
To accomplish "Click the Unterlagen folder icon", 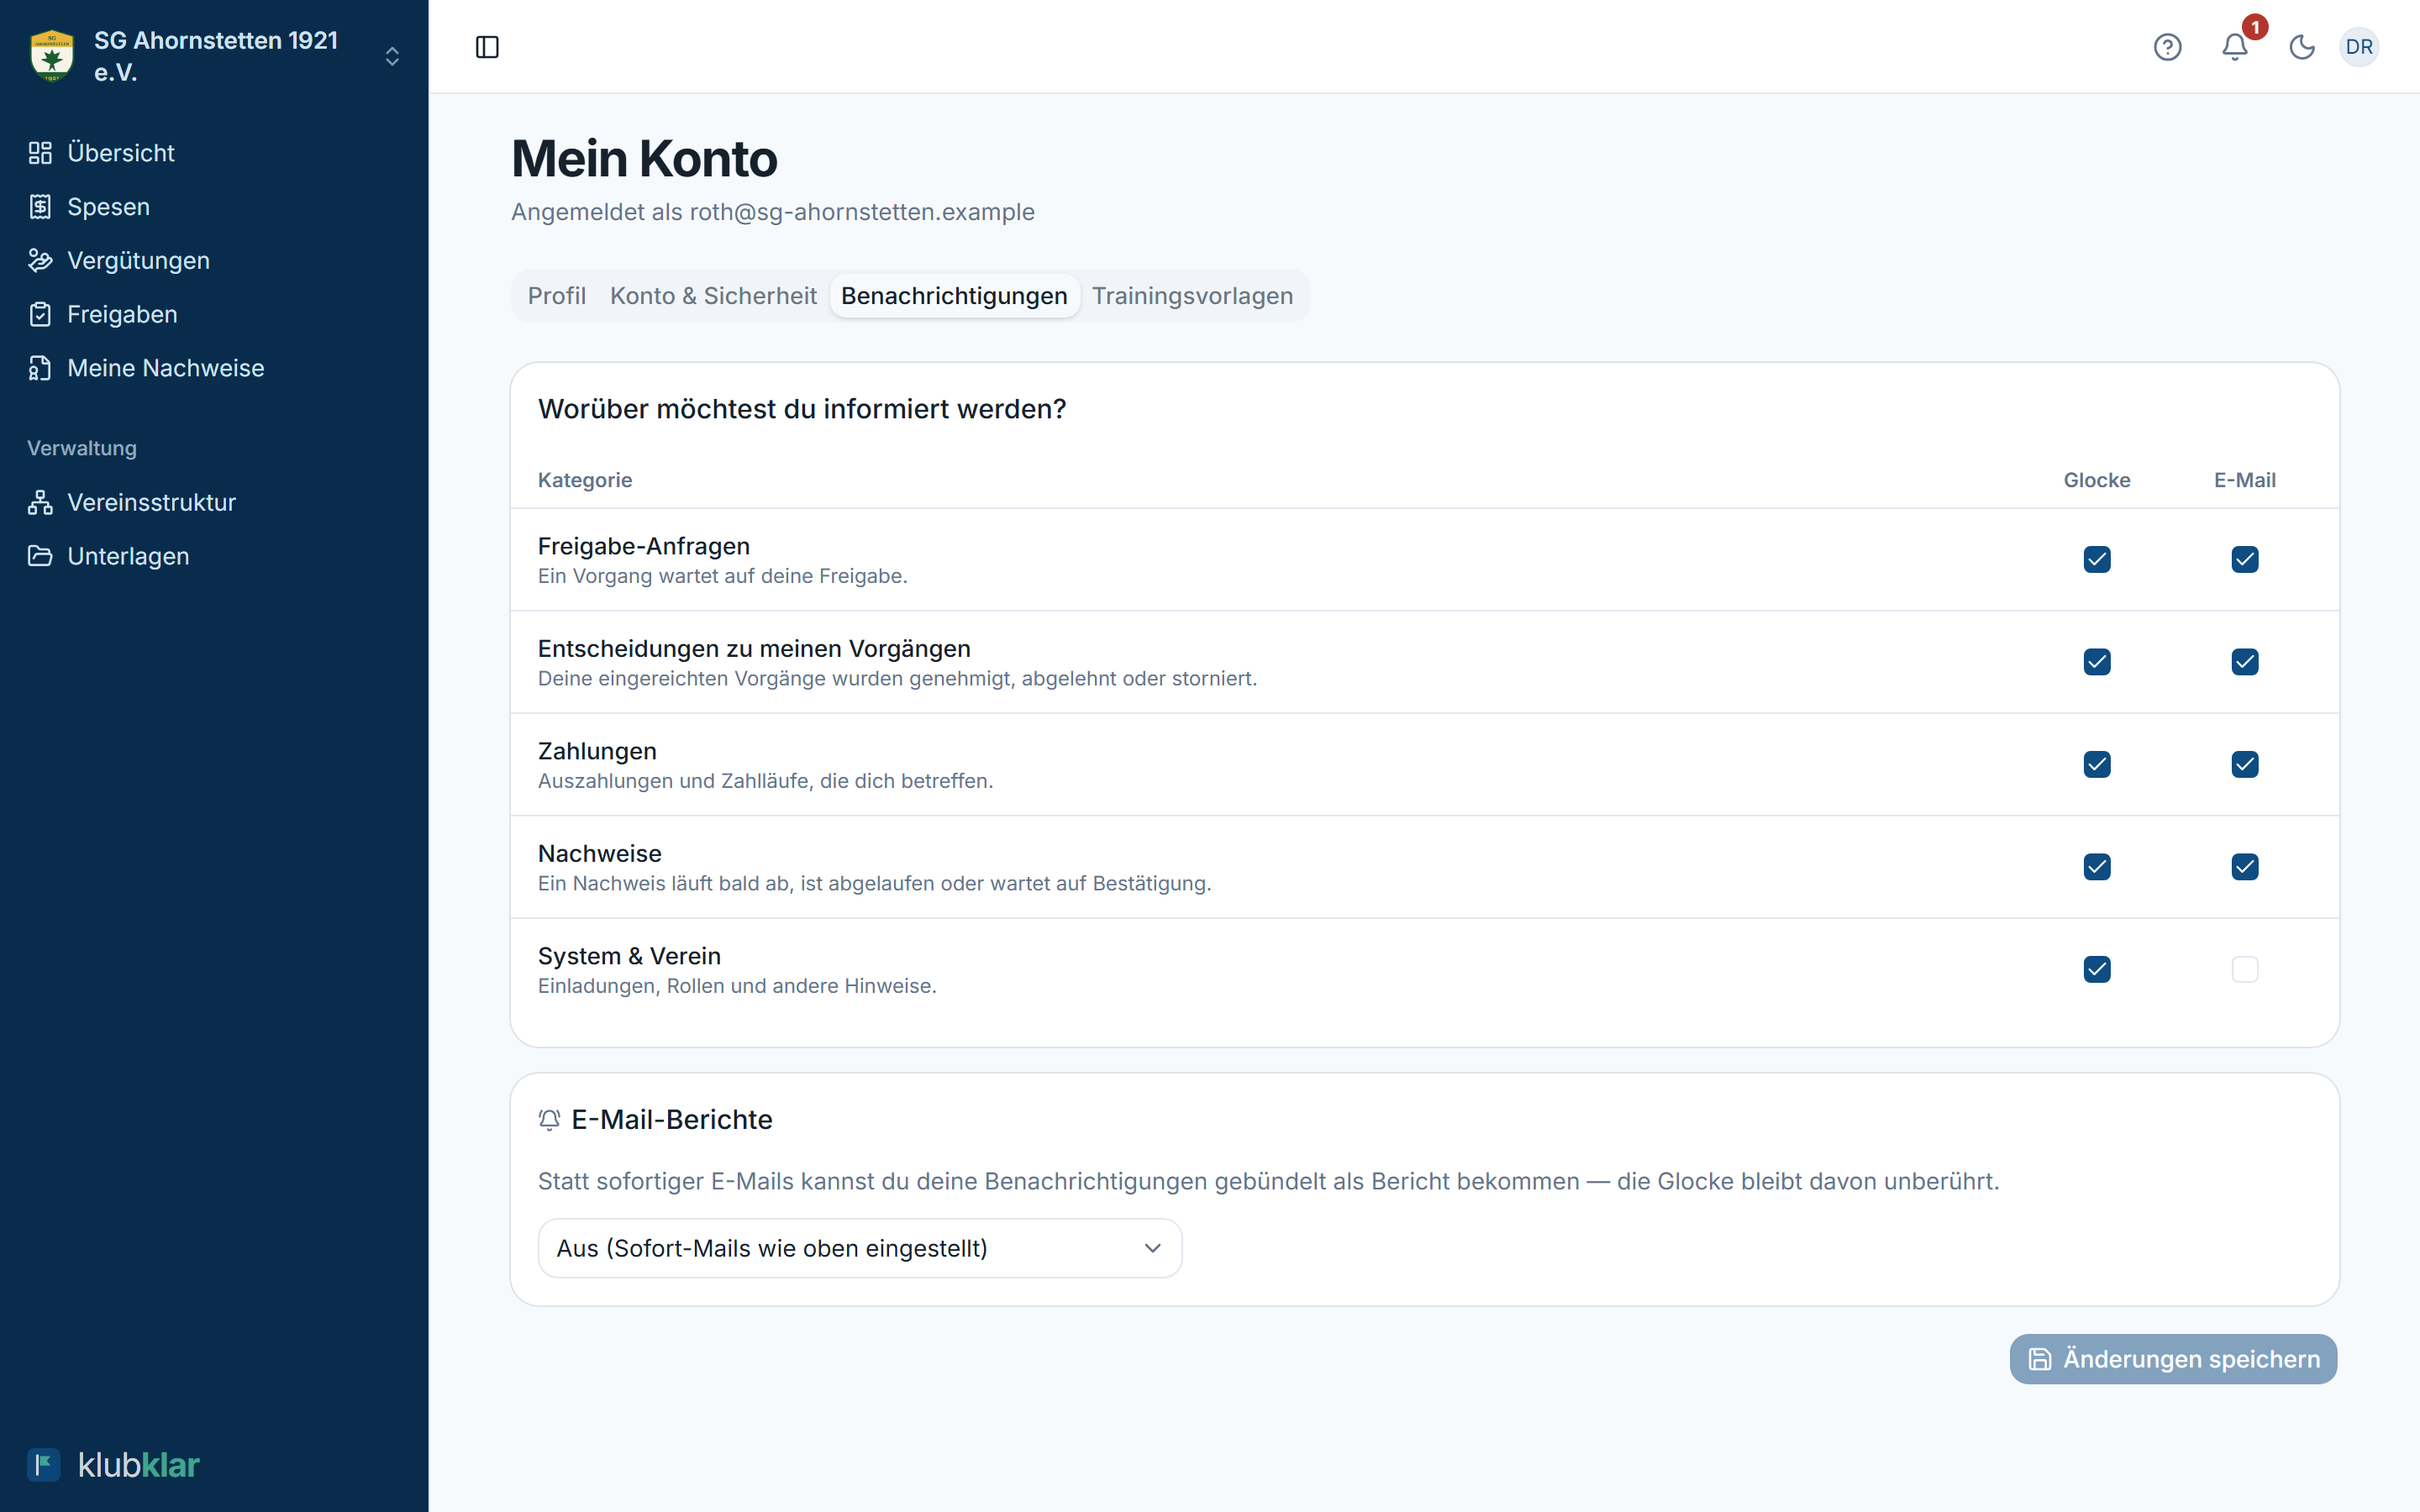I will 40,556.
